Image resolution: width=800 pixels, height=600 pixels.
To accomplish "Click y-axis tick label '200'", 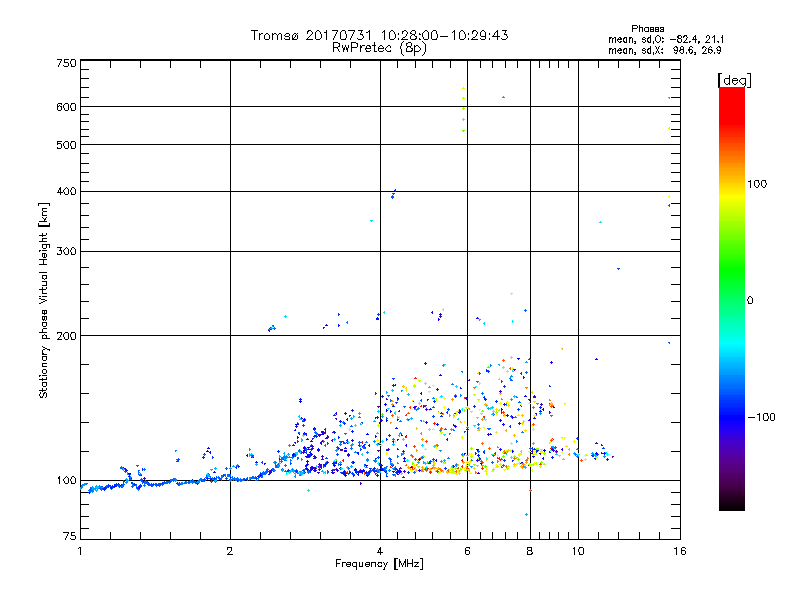I will click(x=66, y=336).
